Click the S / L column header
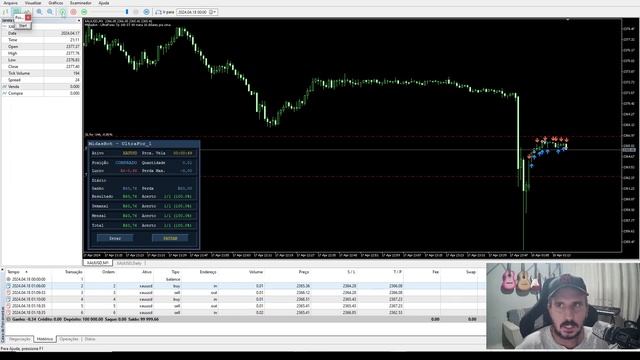The image size is (640, 360). pos(351,272)
